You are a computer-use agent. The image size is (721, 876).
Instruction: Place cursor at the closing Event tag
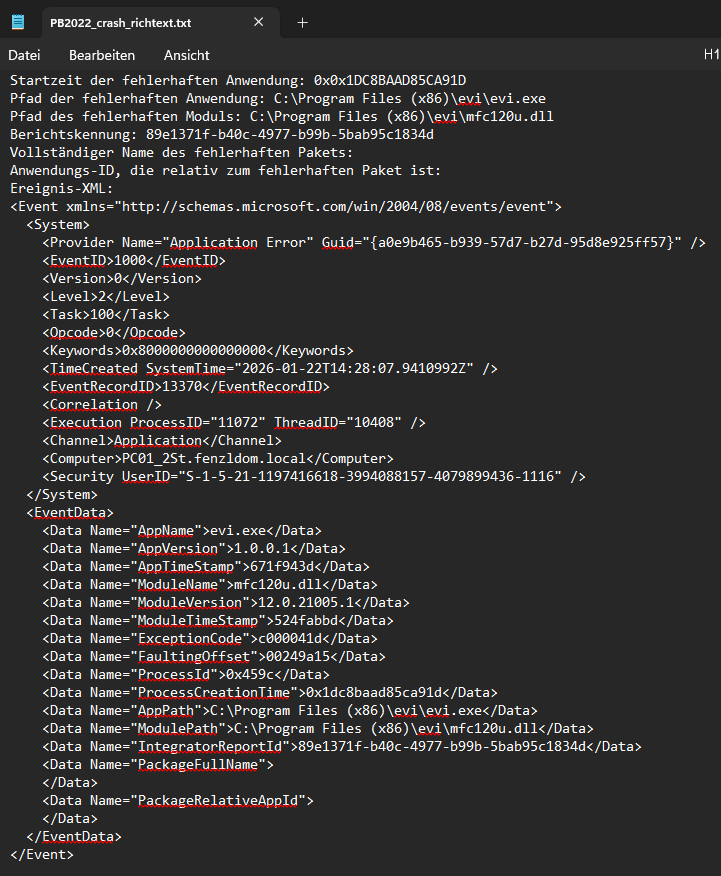coord(42,854)
